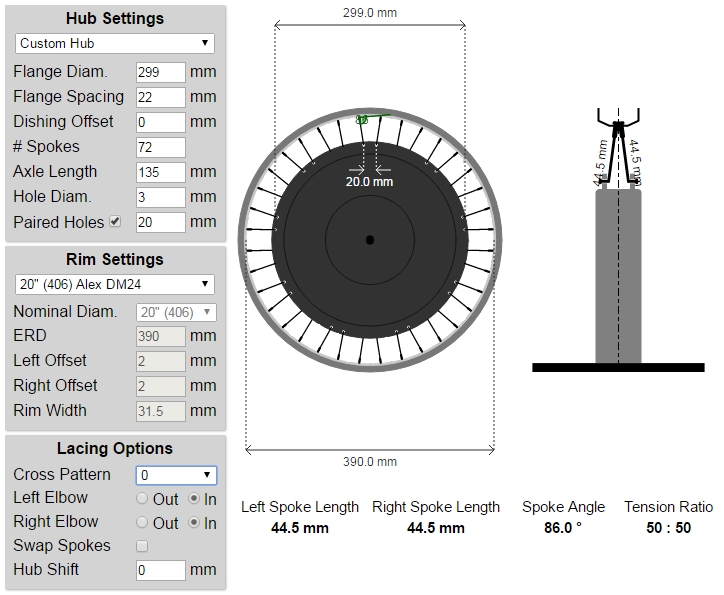This screenshot has height=595, width=724.
Task: Click the Hole Diam. input field
Action: pos(160,197)
